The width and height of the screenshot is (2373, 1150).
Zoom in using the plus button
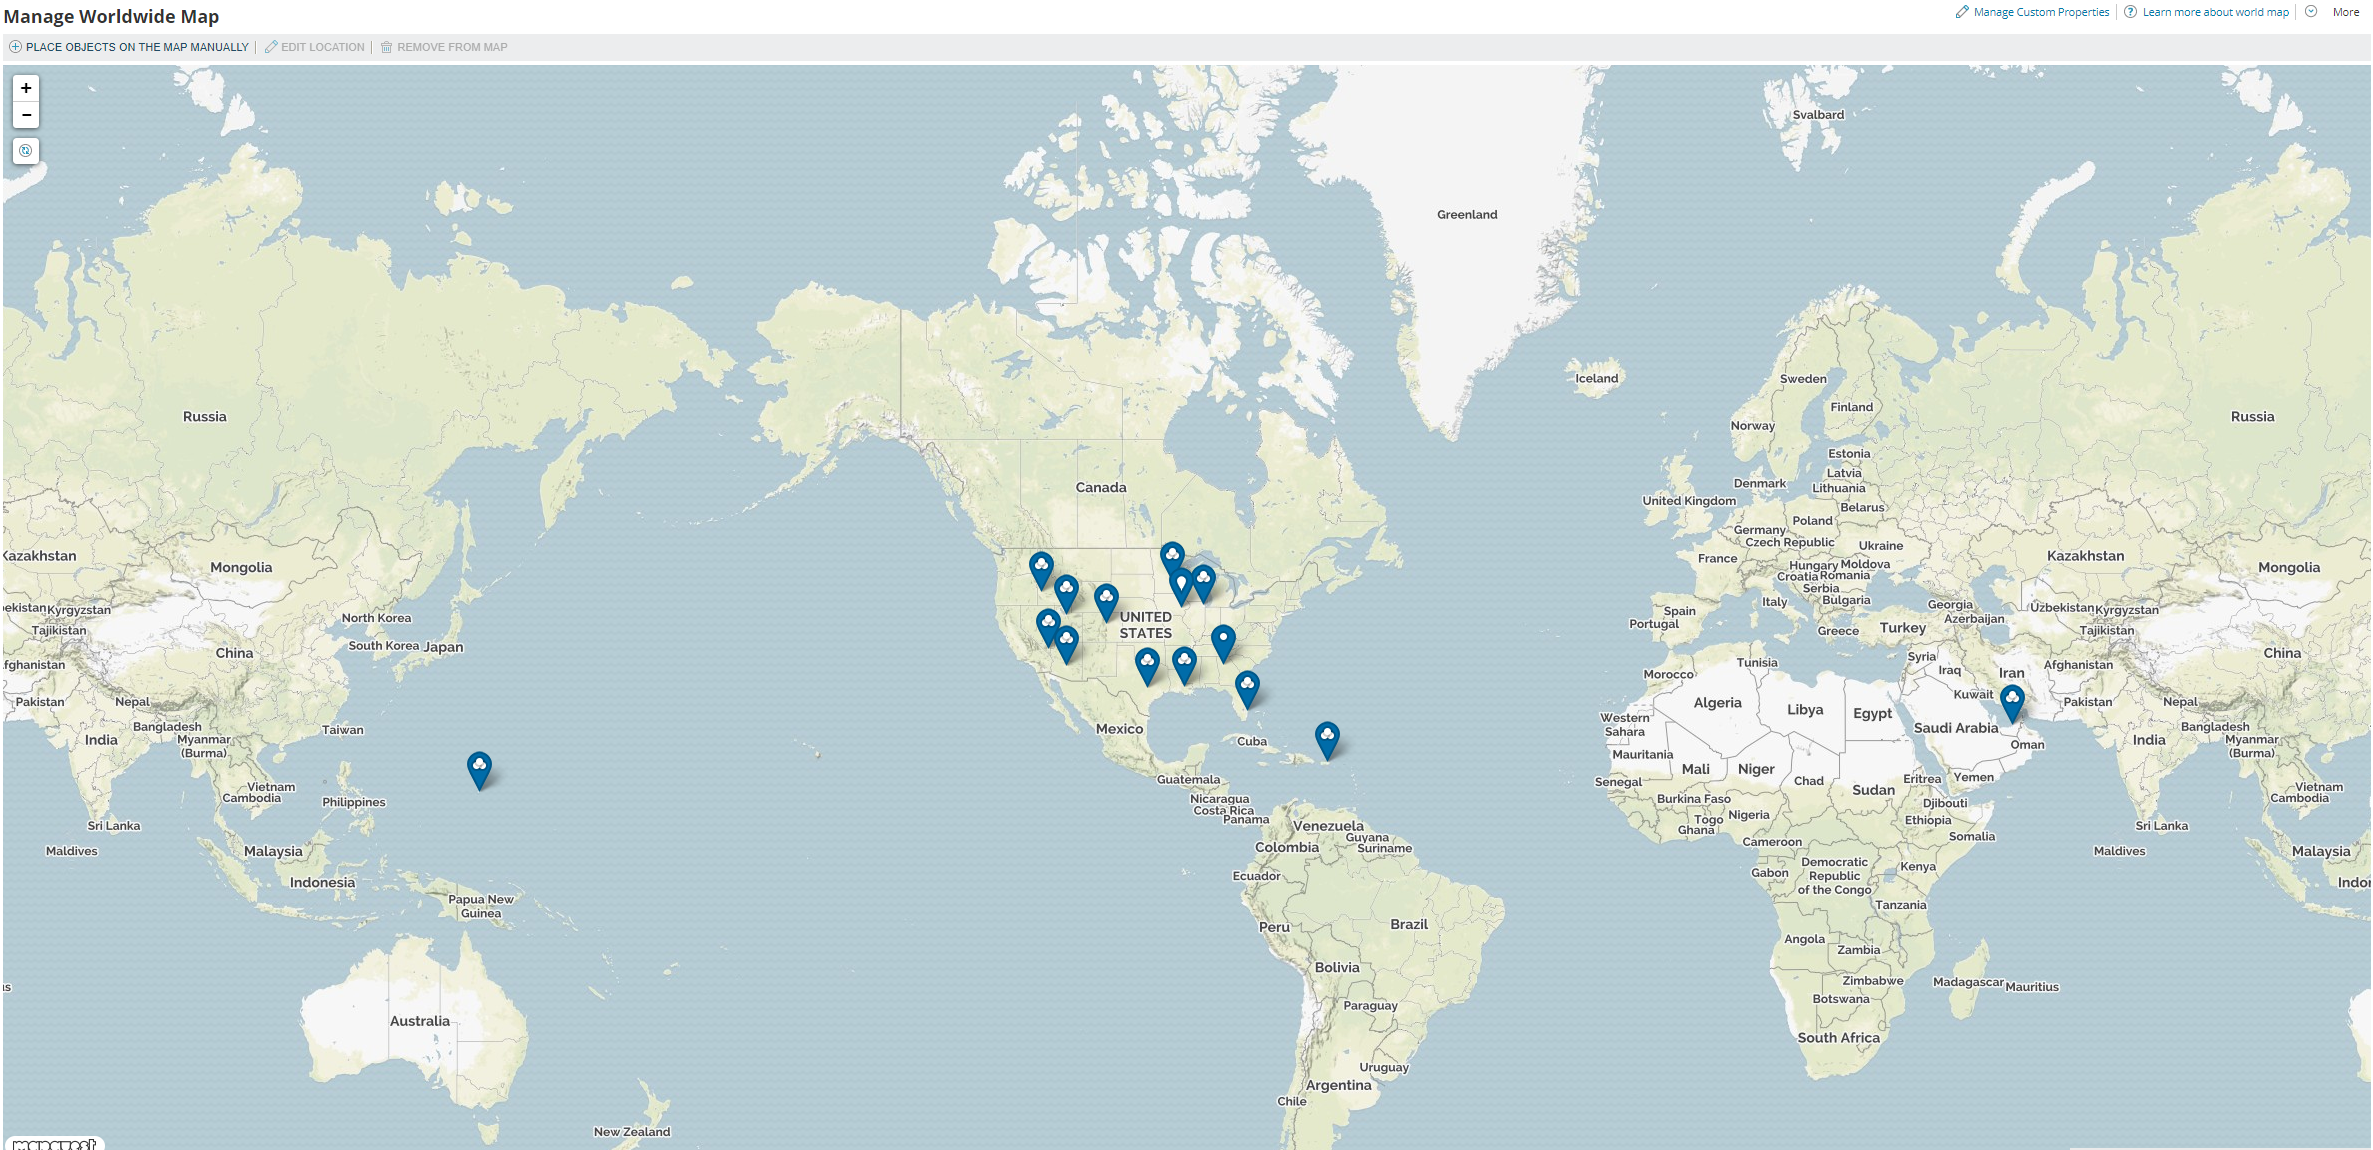26,88
